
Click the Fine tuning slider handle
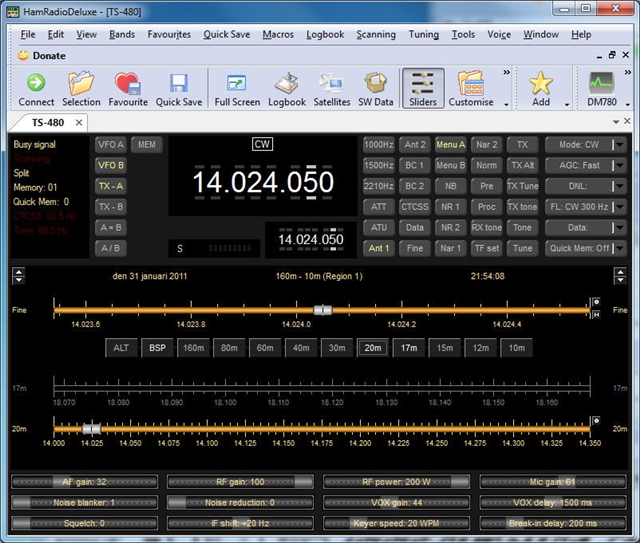323,310
